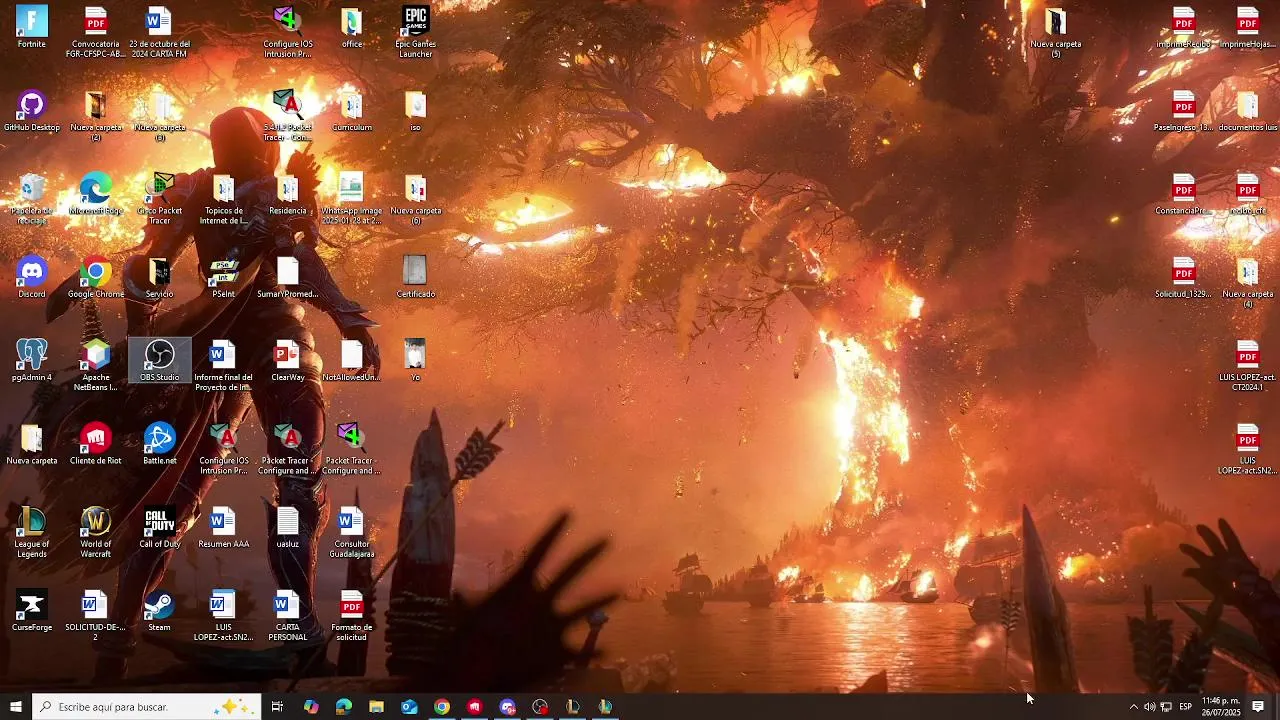The height and width of the screenshot is (720, 1280).
Task: Select the 'iso' folder icon
Action: pyautogui.click(x=416, y=111)
